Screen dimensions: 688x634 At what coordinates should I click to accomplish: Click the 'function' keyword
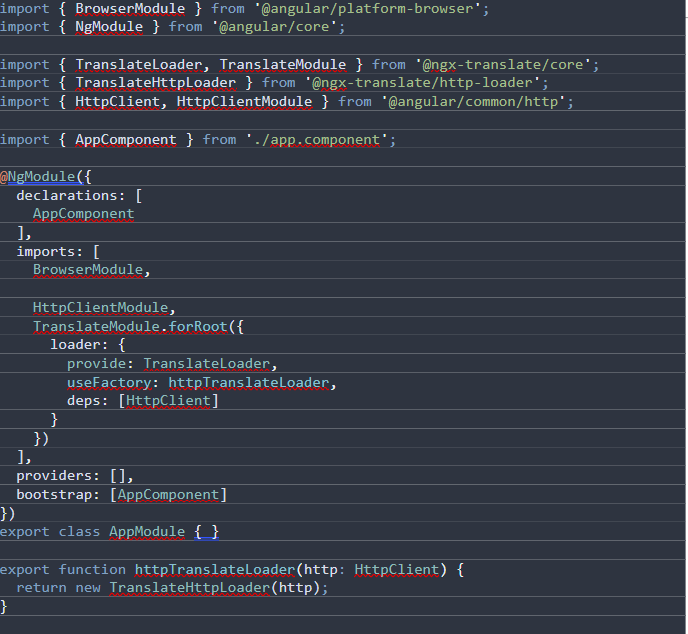coord(93,570)
